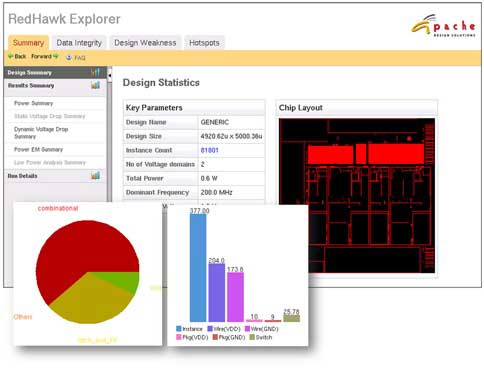Click the Apache Design Solutions logo
This screenshot has width=484, height=370.
444,25
